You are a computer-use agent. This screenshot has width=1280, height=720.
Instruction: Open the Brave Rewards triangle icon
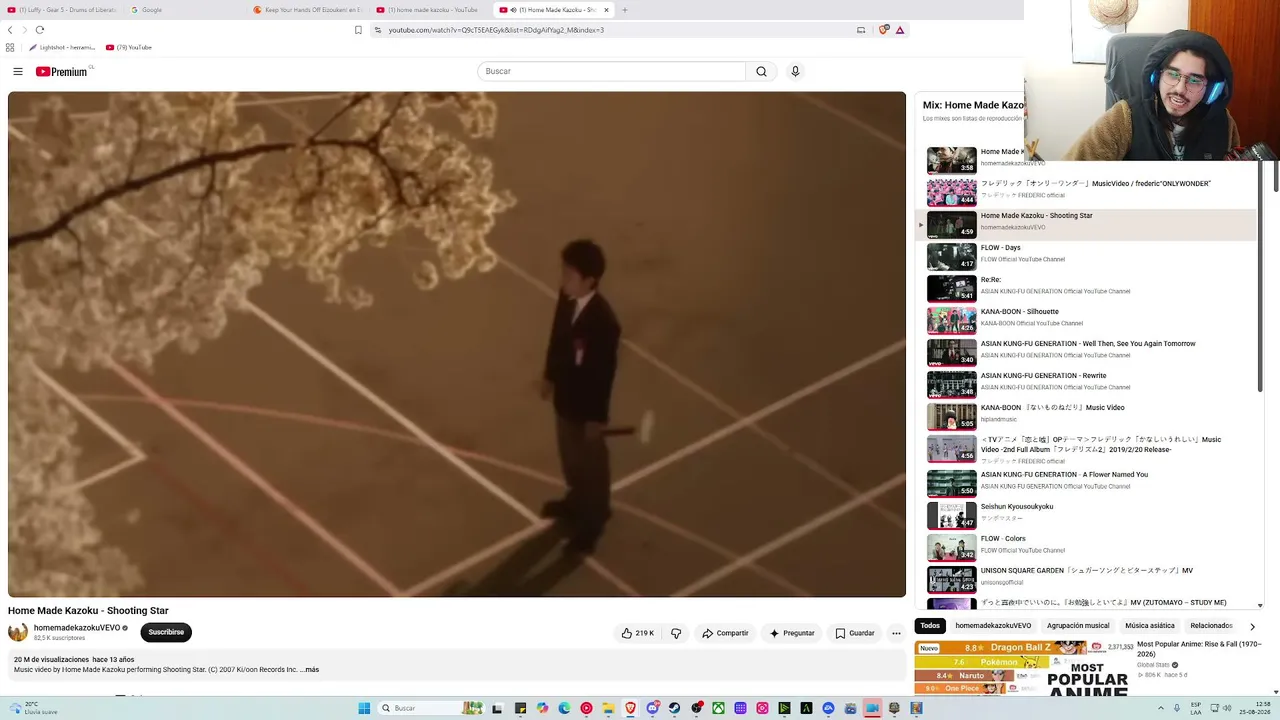(900, 30)
